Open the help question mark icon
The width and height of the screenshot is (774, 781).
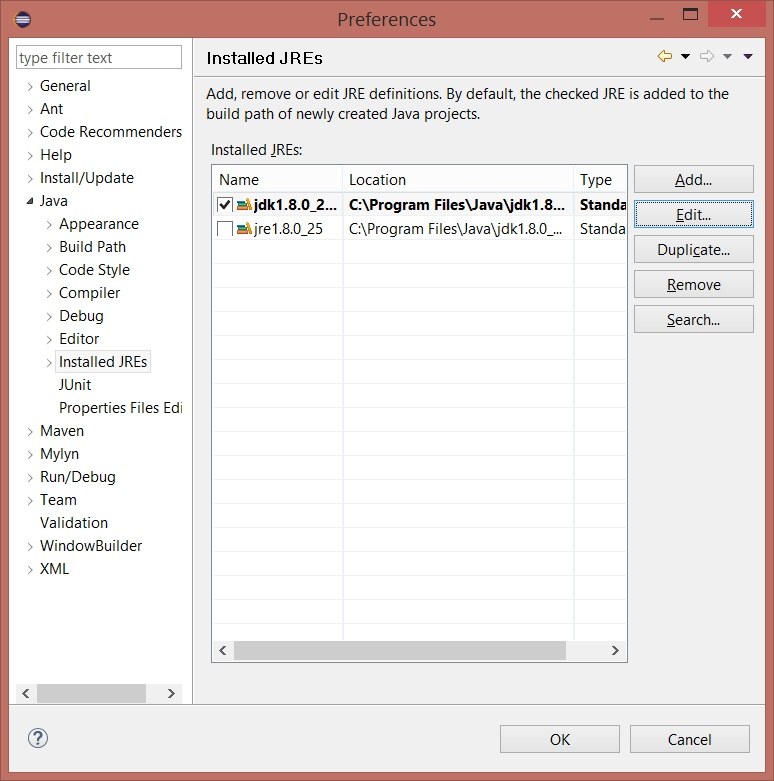click(x=38, y=738)
